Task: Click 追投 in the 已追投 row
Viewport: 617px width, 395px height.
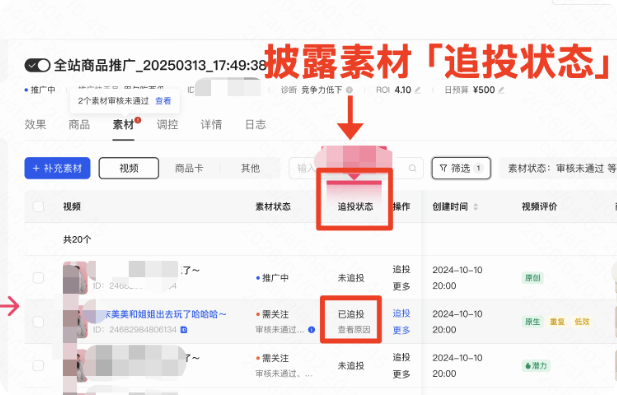Action: (x=401, y=313)
